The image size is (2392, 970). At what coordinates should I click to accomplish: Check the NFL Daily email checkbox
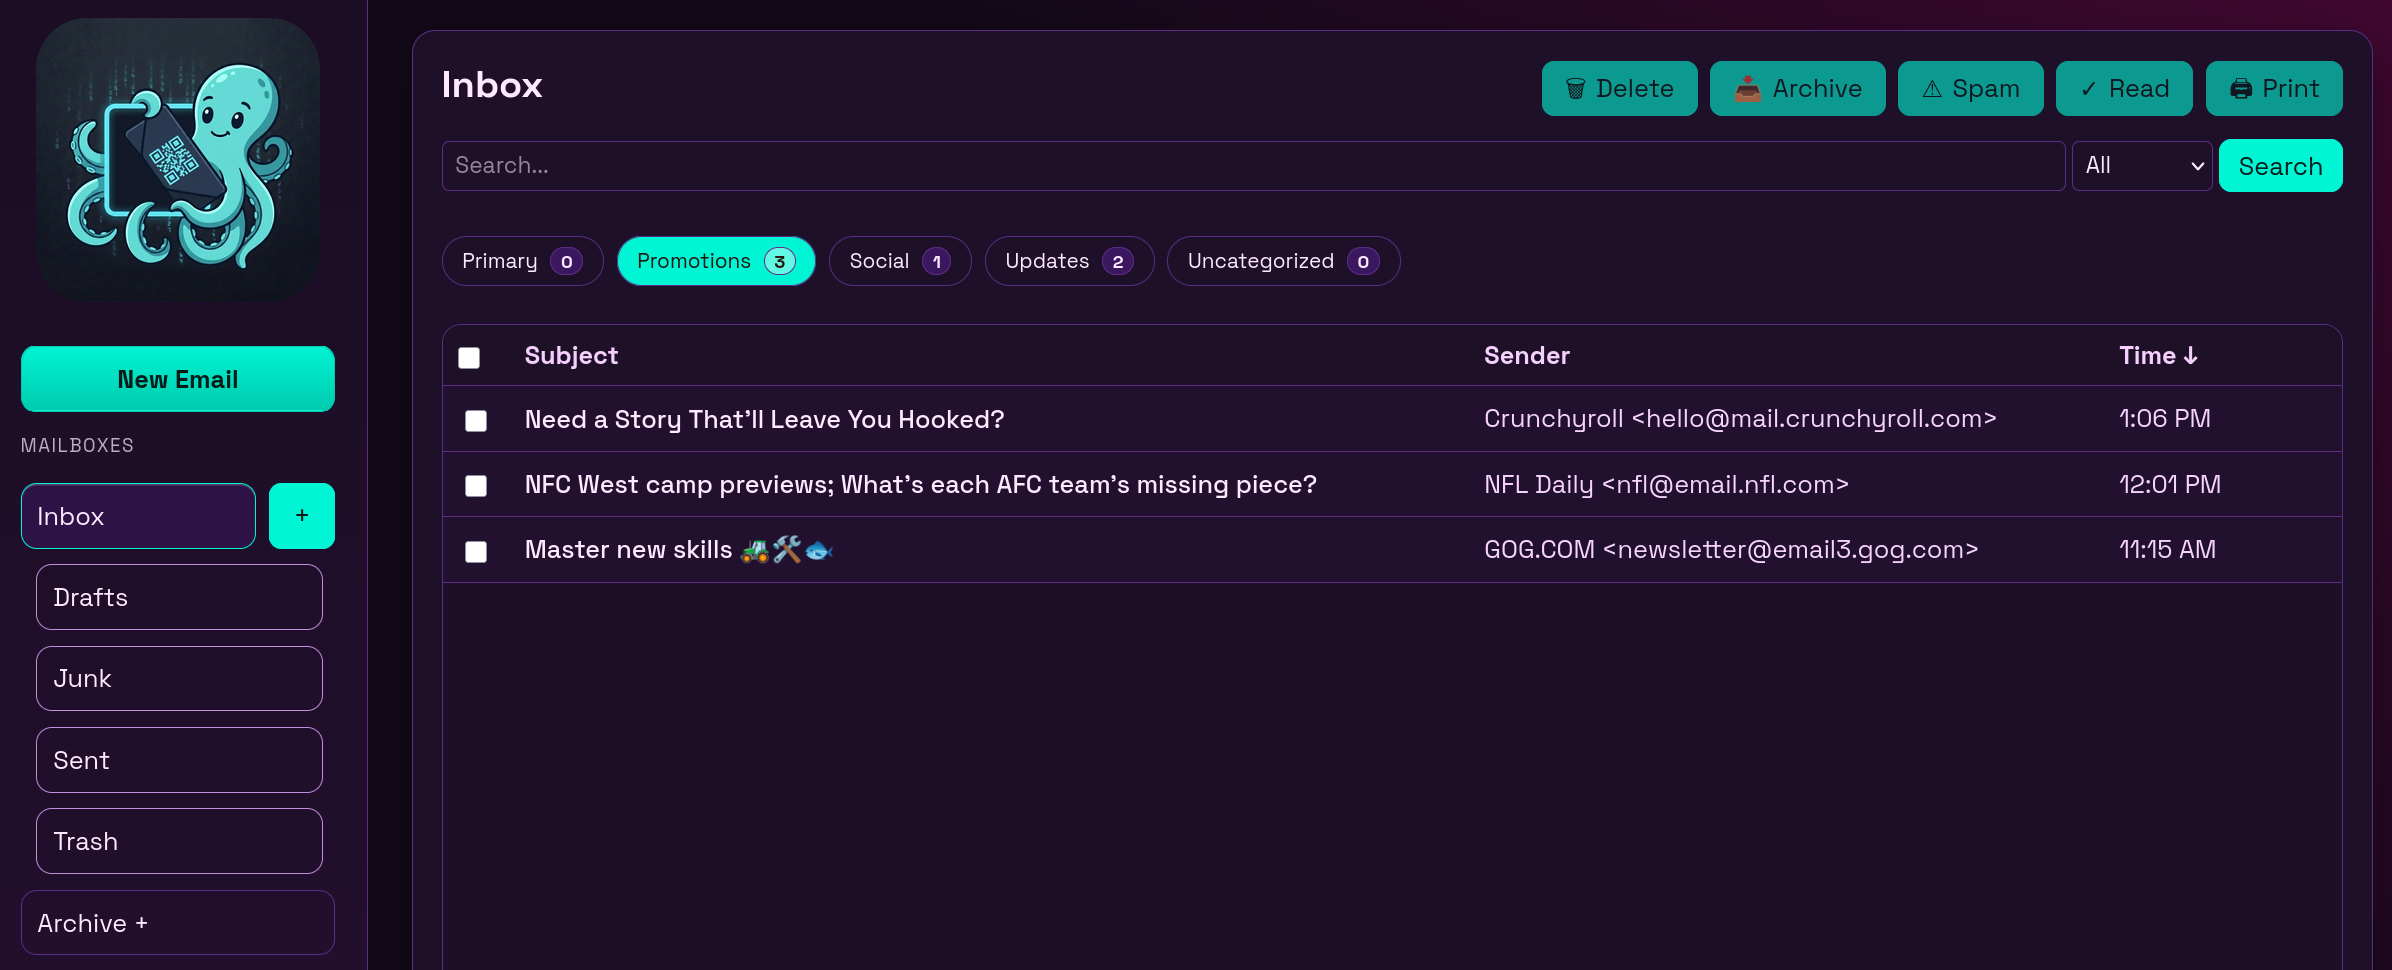[x=476, y=486]
